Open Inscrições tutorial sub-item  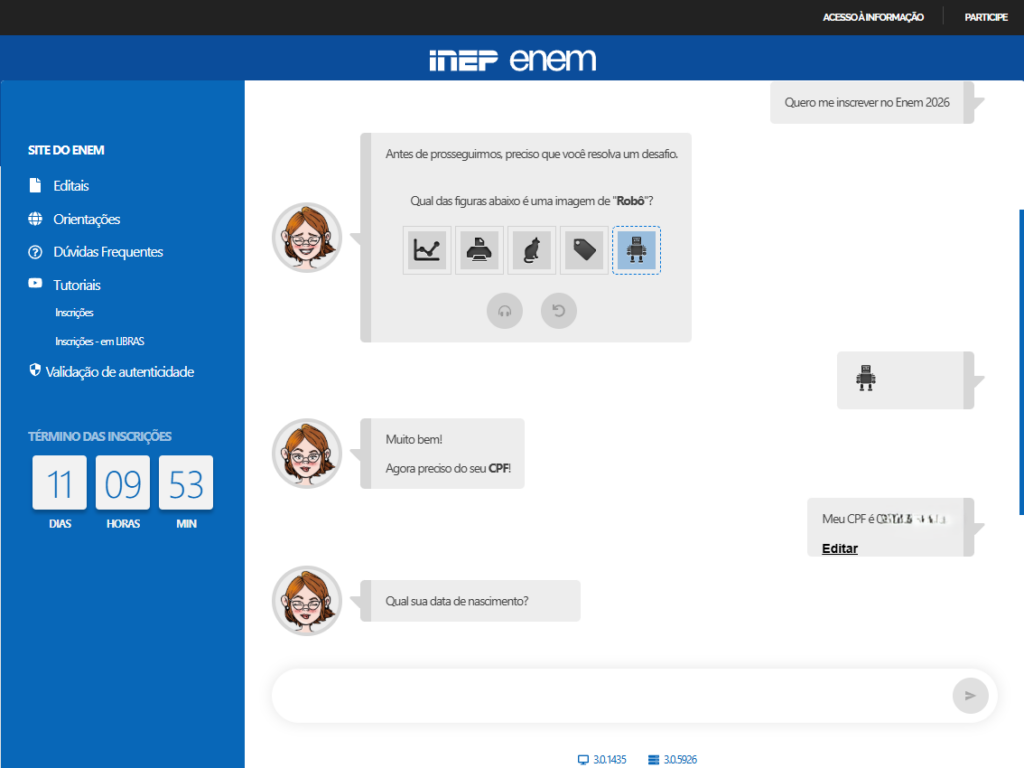74,313
